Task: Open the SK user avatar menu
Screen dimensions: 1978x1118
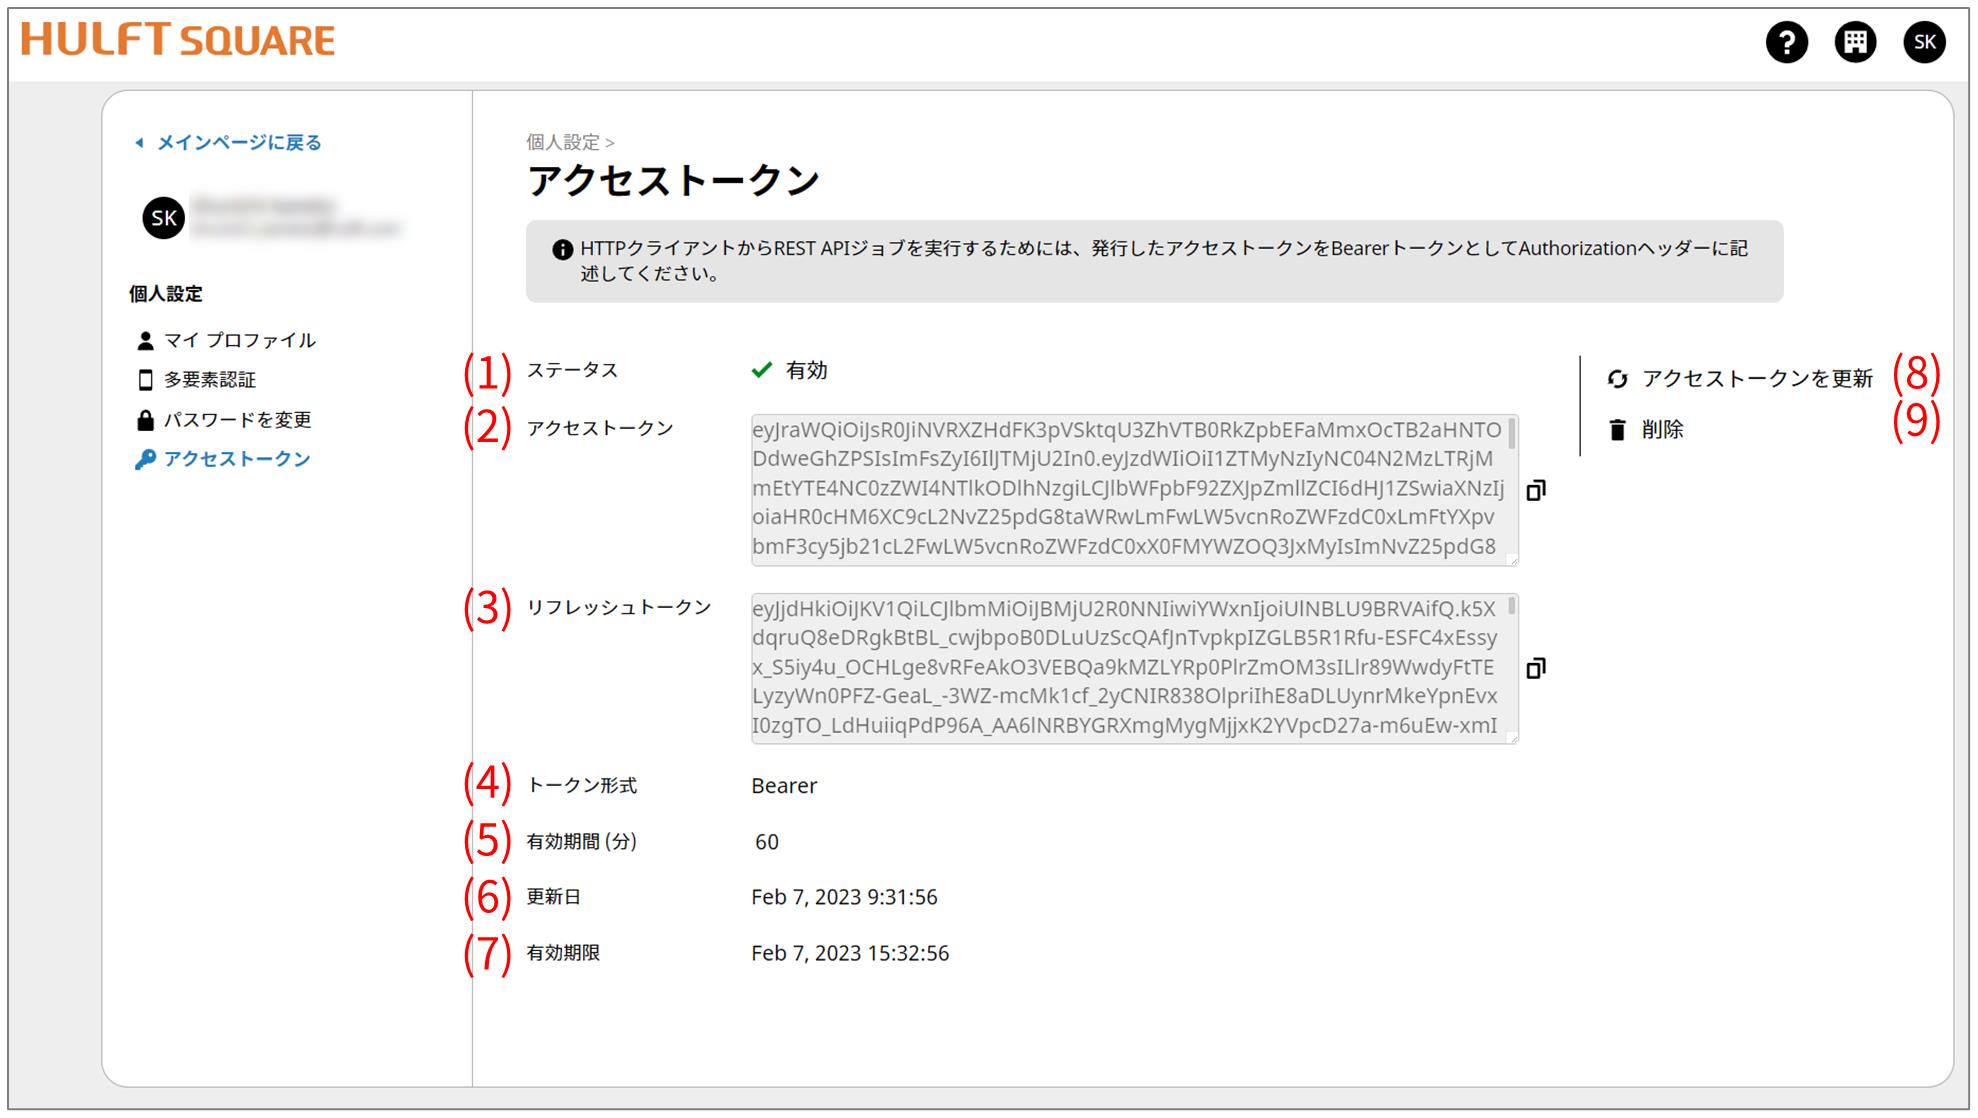Action: [1924, 42]
